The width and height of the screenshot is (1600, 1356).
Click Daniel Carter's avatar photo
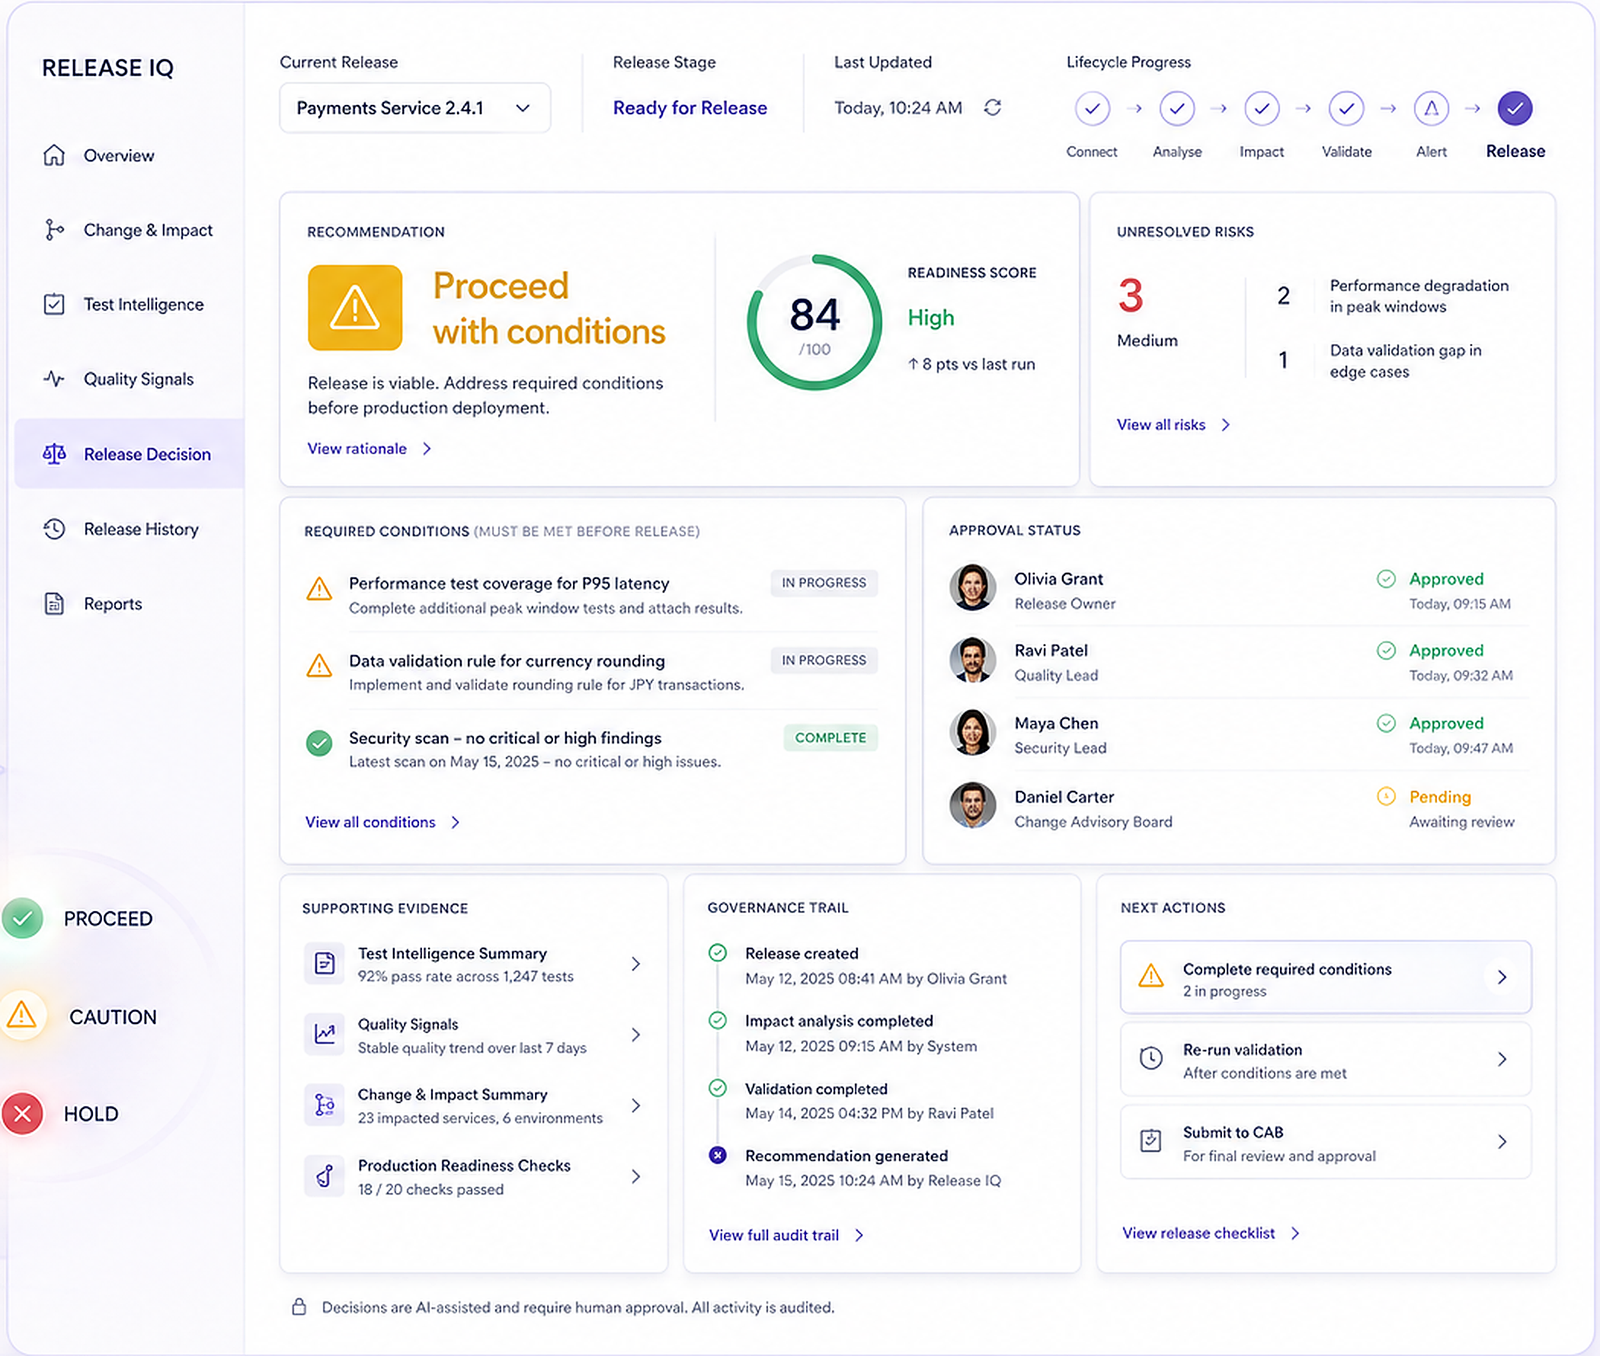coord(972,805)
